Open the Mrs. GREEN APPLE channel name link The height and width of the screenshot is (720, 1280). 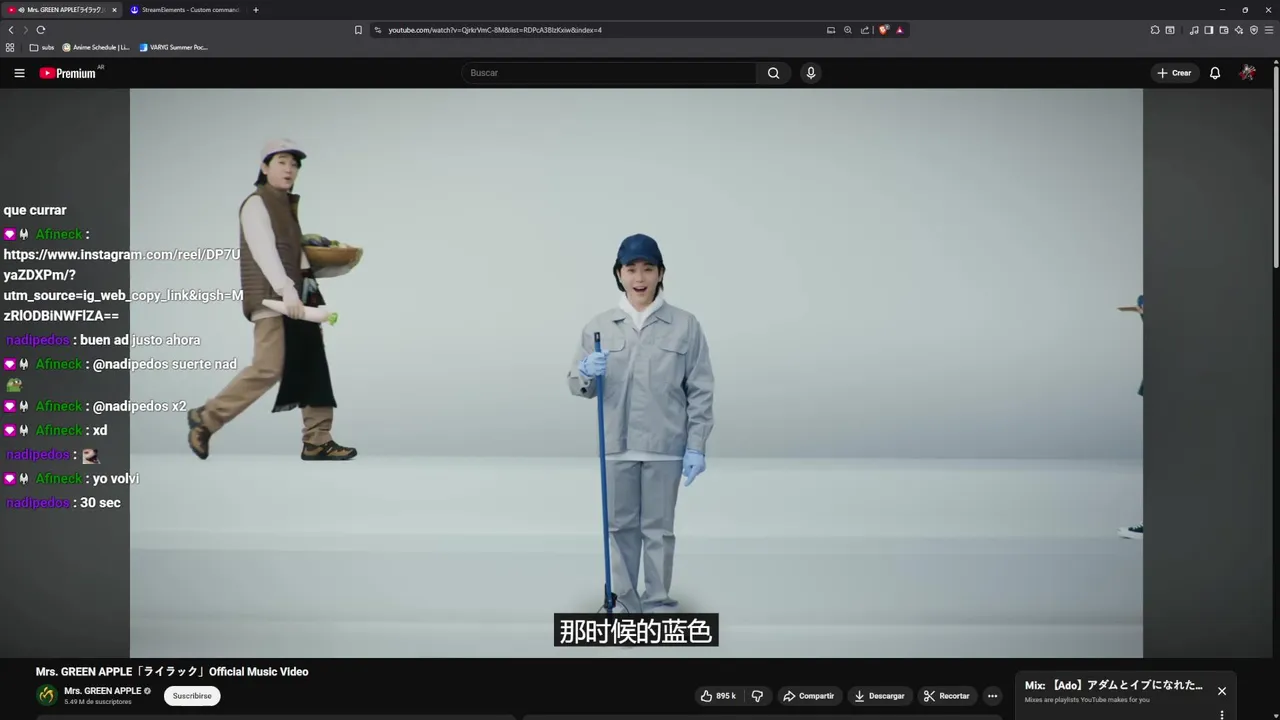pyautogui.click(x=103, y=691)
